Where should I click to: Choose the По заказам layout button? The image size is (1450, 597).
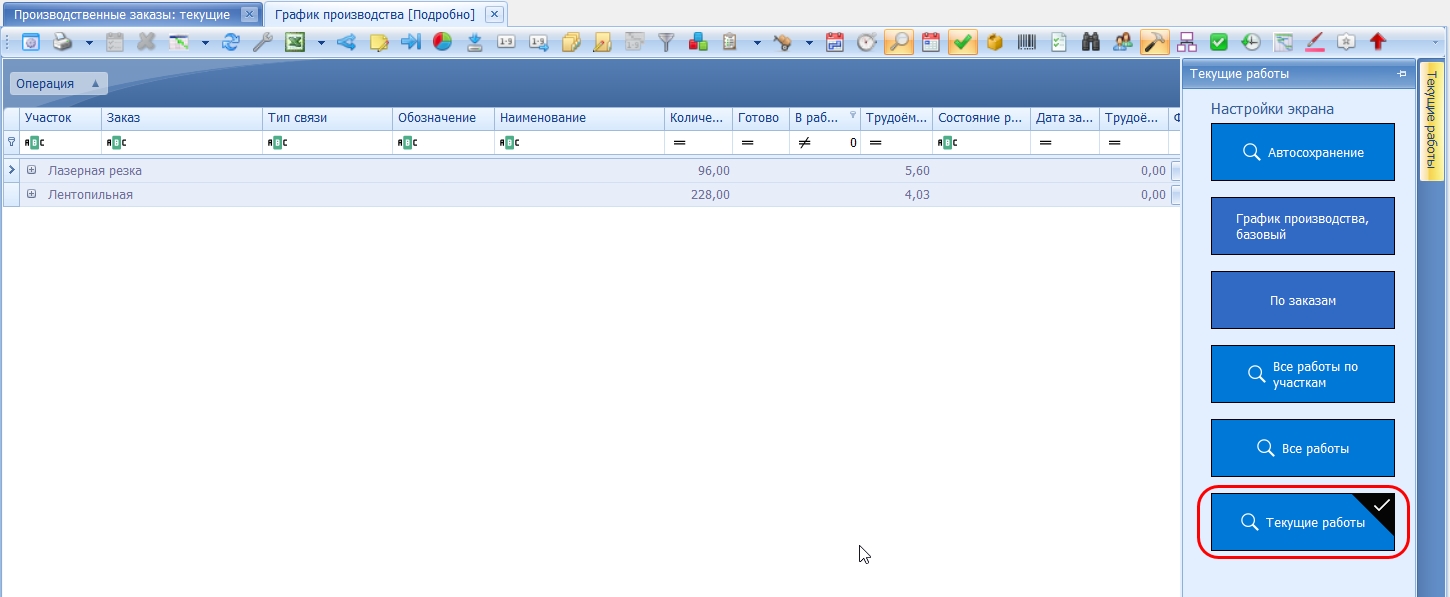point(1302,300)
